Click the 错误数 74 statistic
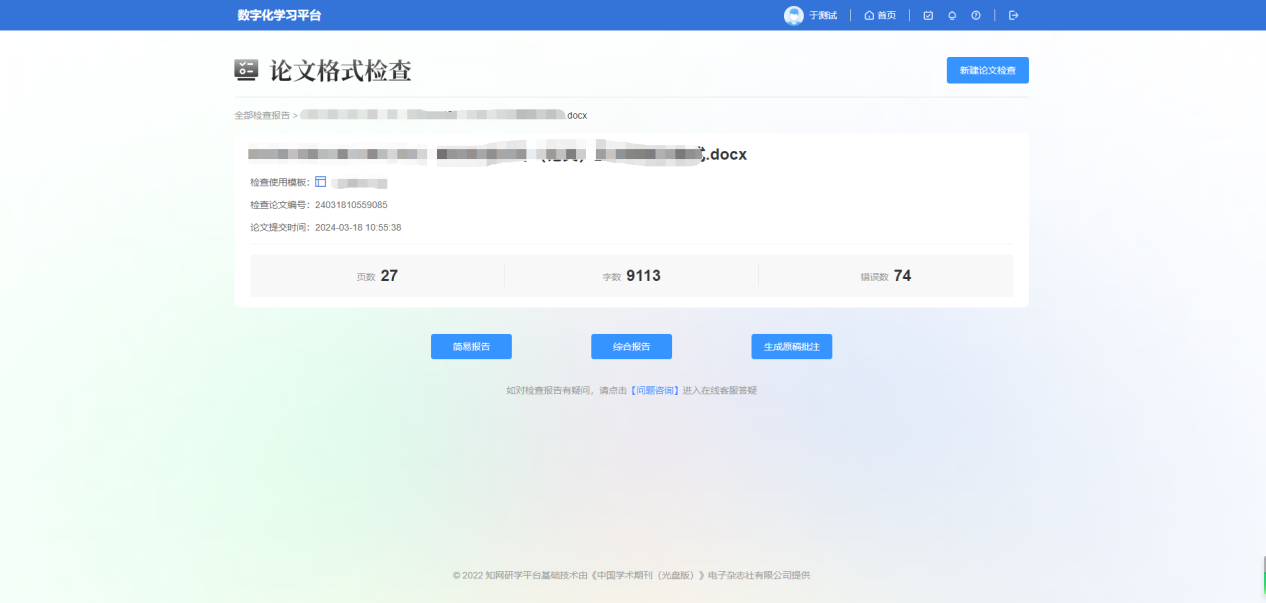The image size is (1266, 603). [886, 276]
